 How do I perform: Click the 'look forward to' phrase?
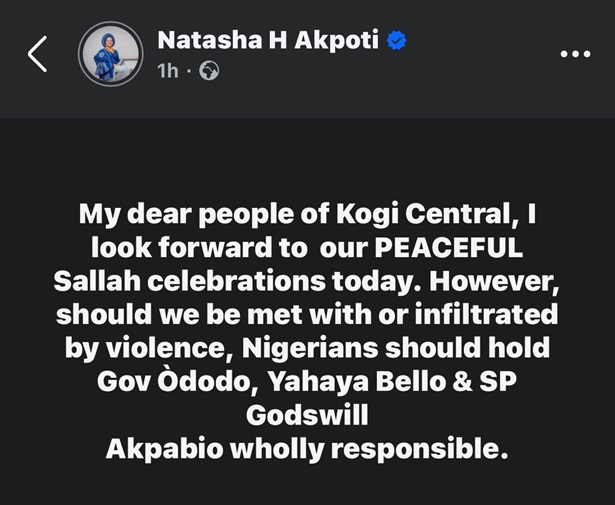tap(199, 248)
